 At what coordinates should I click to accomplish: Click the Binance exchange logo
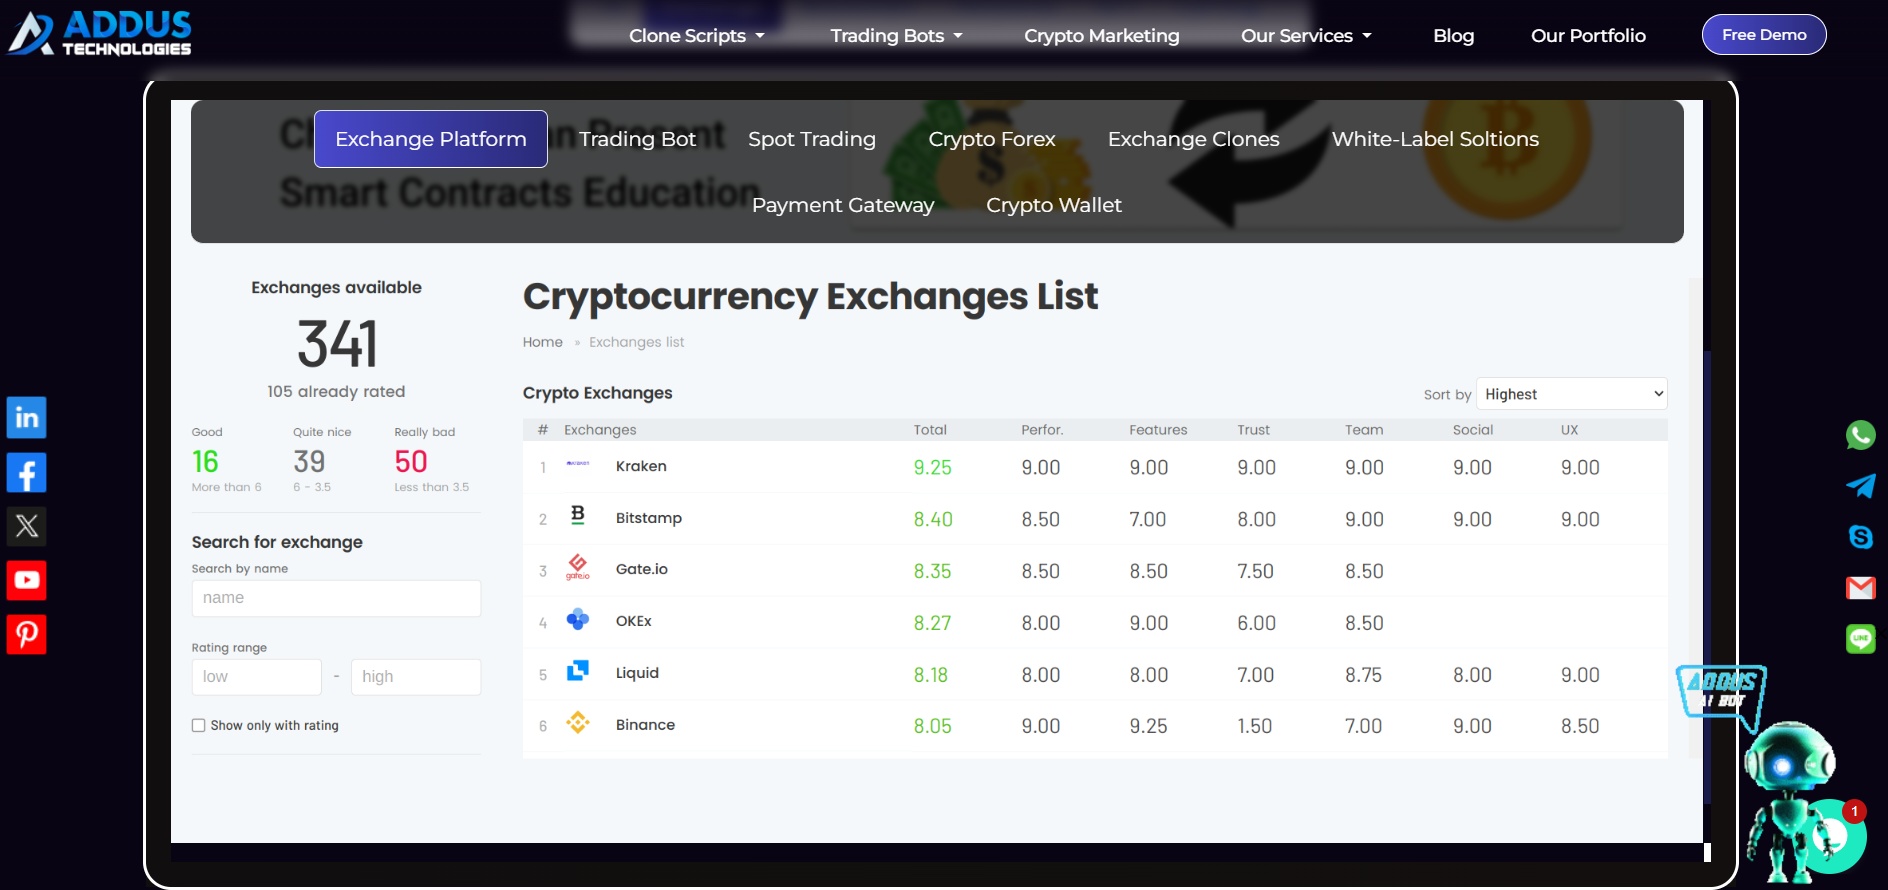point(578,723)
